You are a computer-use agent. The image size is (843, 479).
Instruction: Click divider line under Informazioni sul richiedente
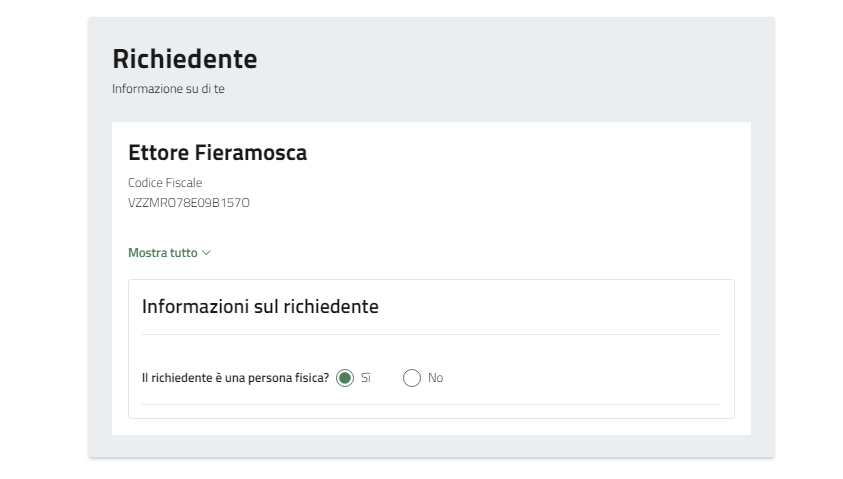[430, 334]
